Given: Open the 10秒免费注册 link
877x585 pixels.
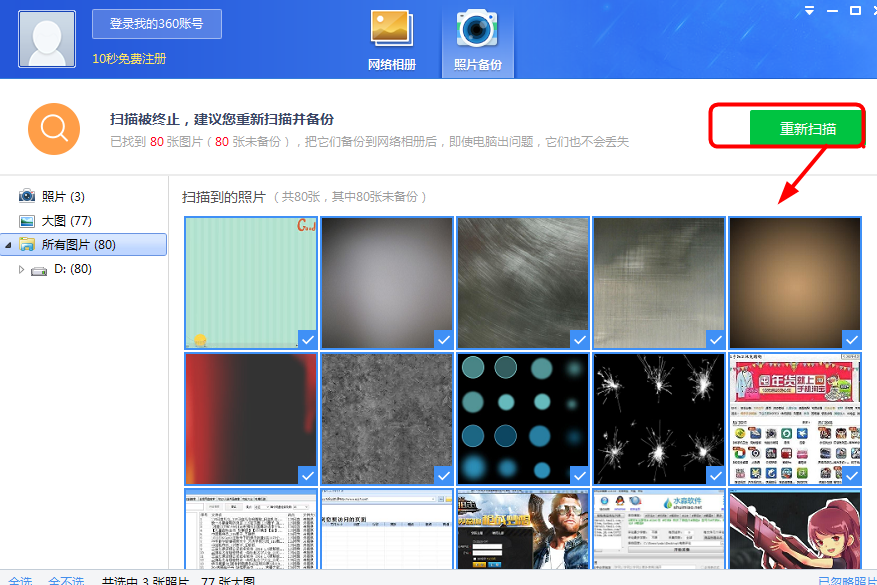Looking at the screenshot, I should pyautogui.click(x=129, y=59).
